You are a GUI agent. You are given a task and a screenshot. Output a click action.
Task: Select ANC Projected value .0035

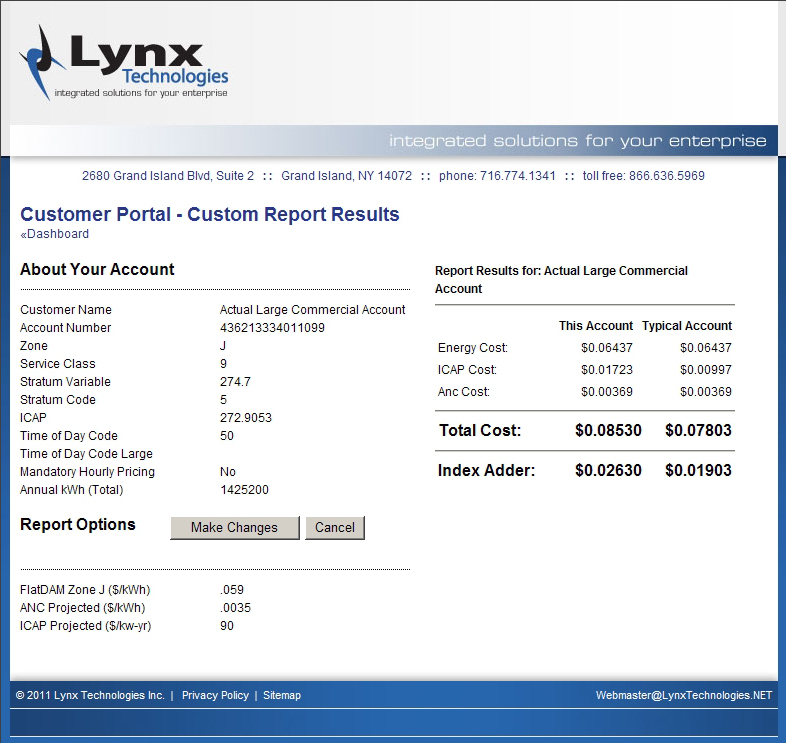pos(235,608)
